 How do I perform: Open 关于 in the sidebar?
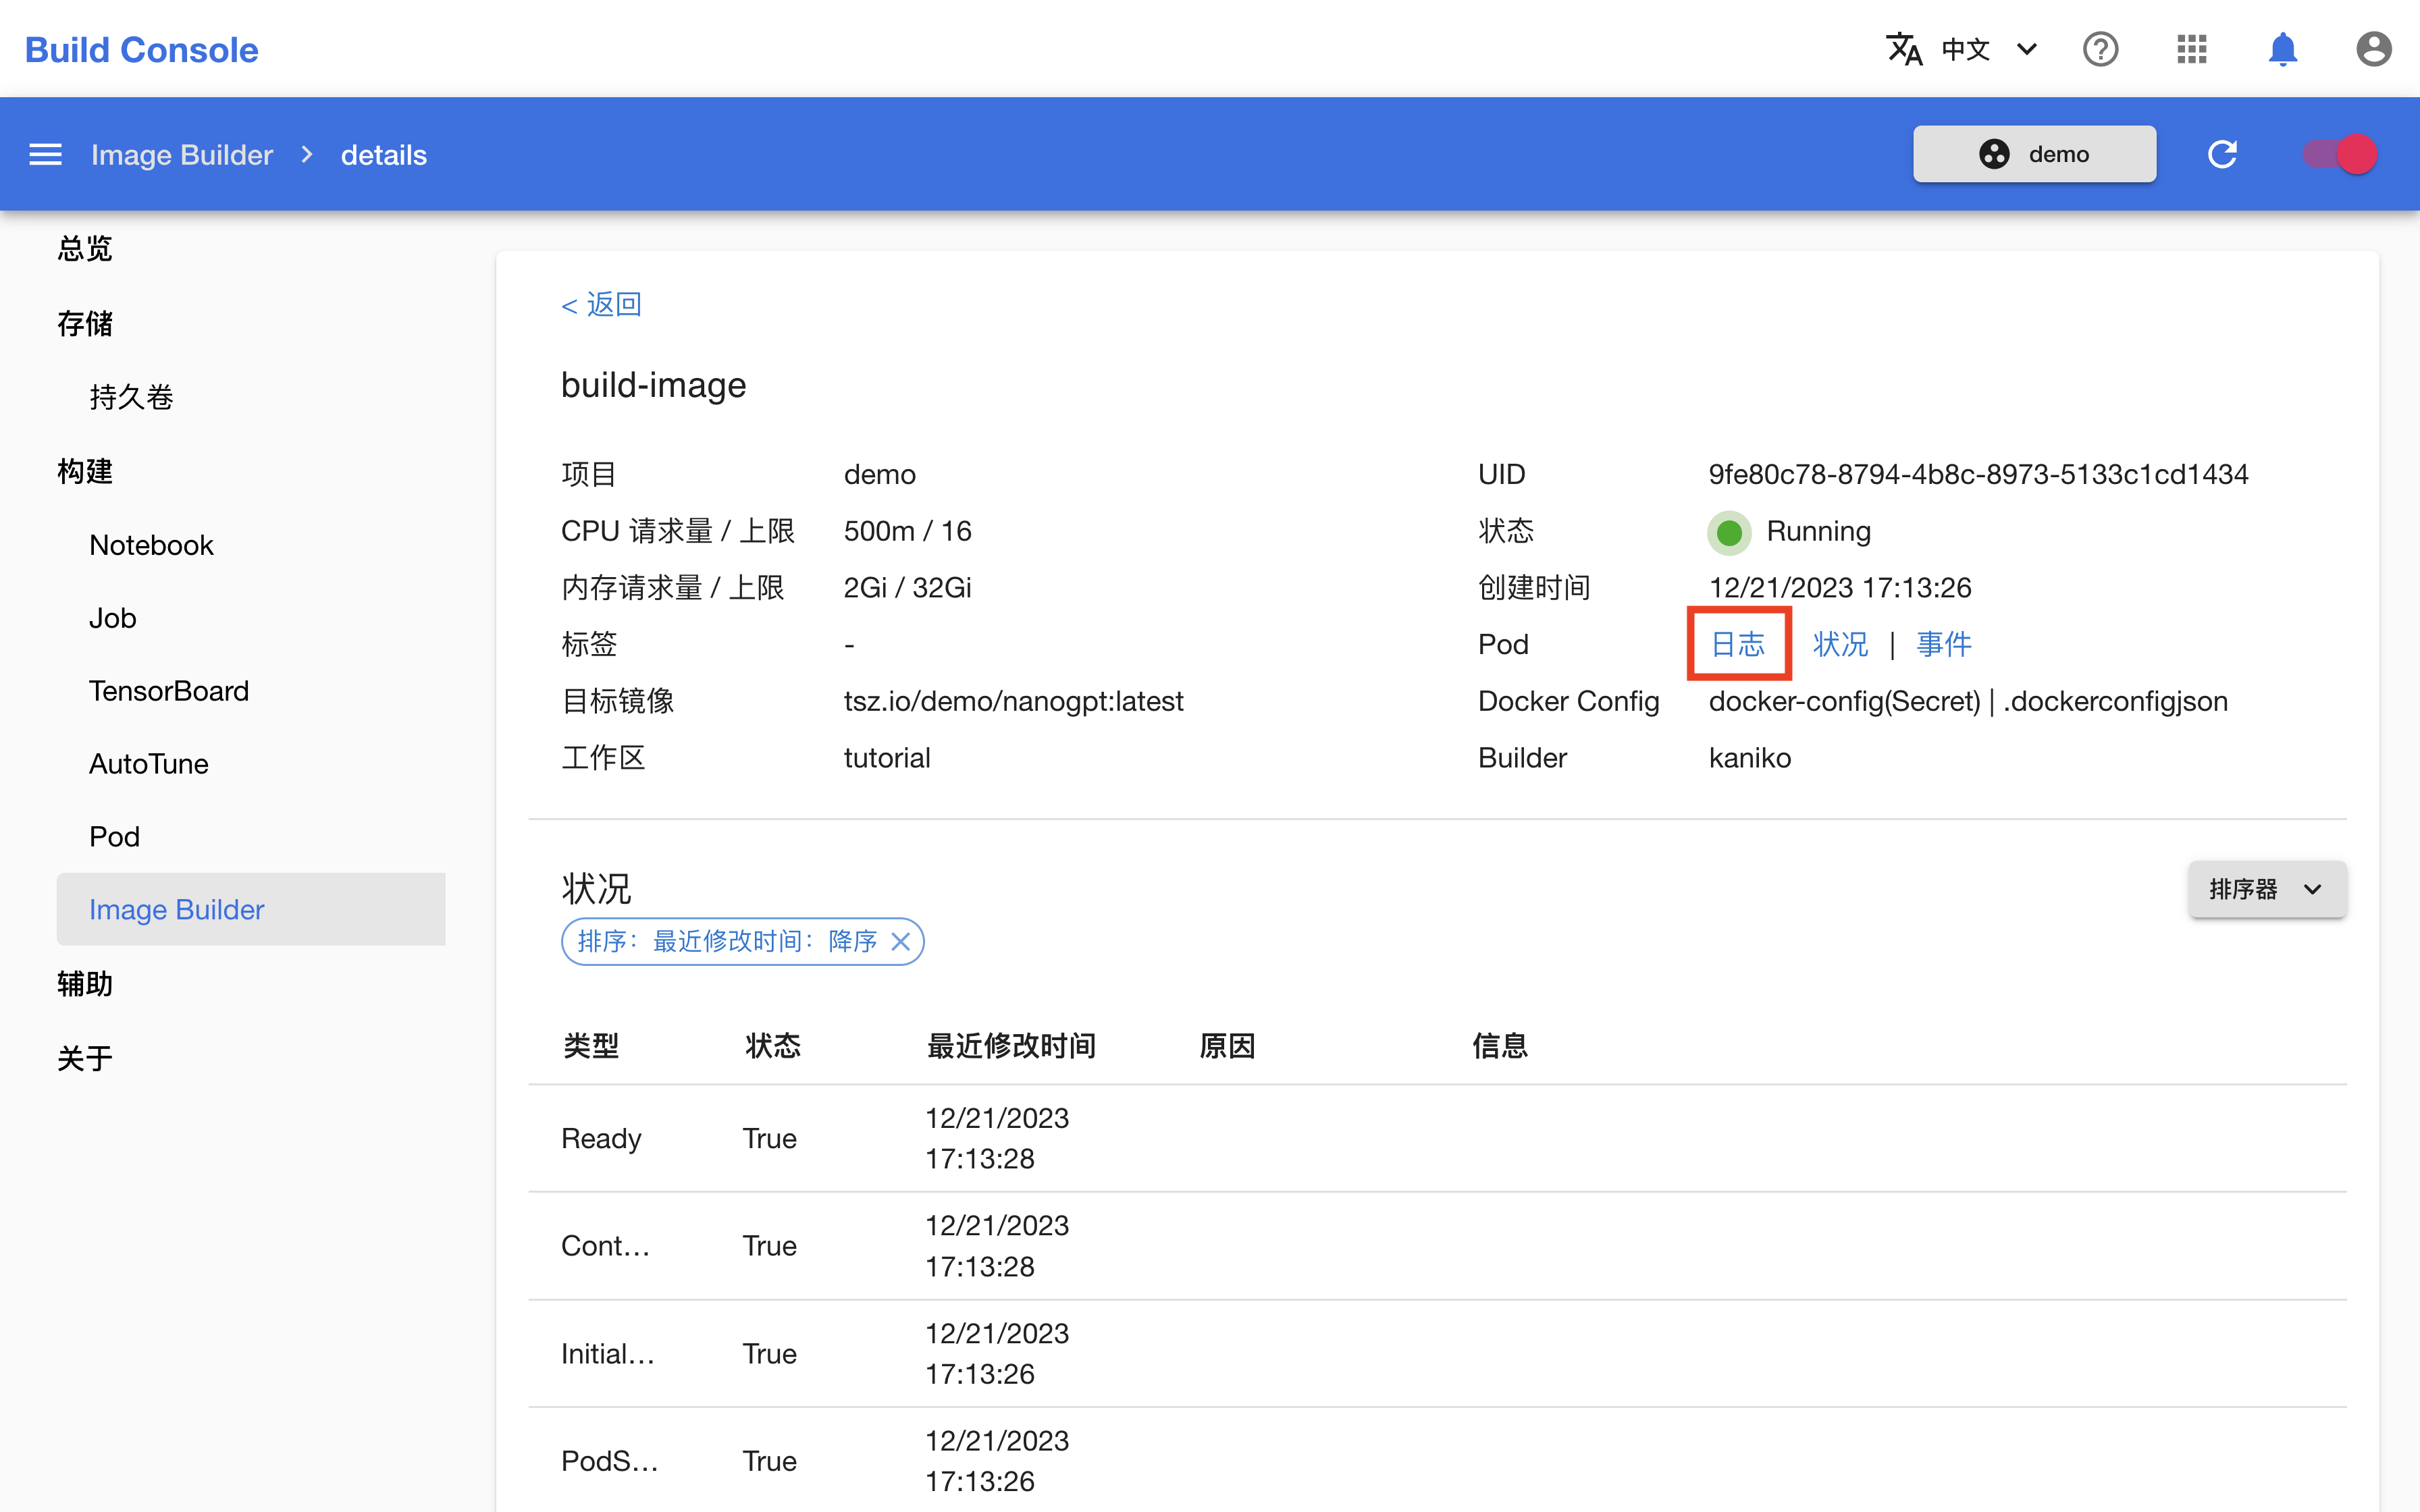pyautogui.click(x=85, y=1058)
